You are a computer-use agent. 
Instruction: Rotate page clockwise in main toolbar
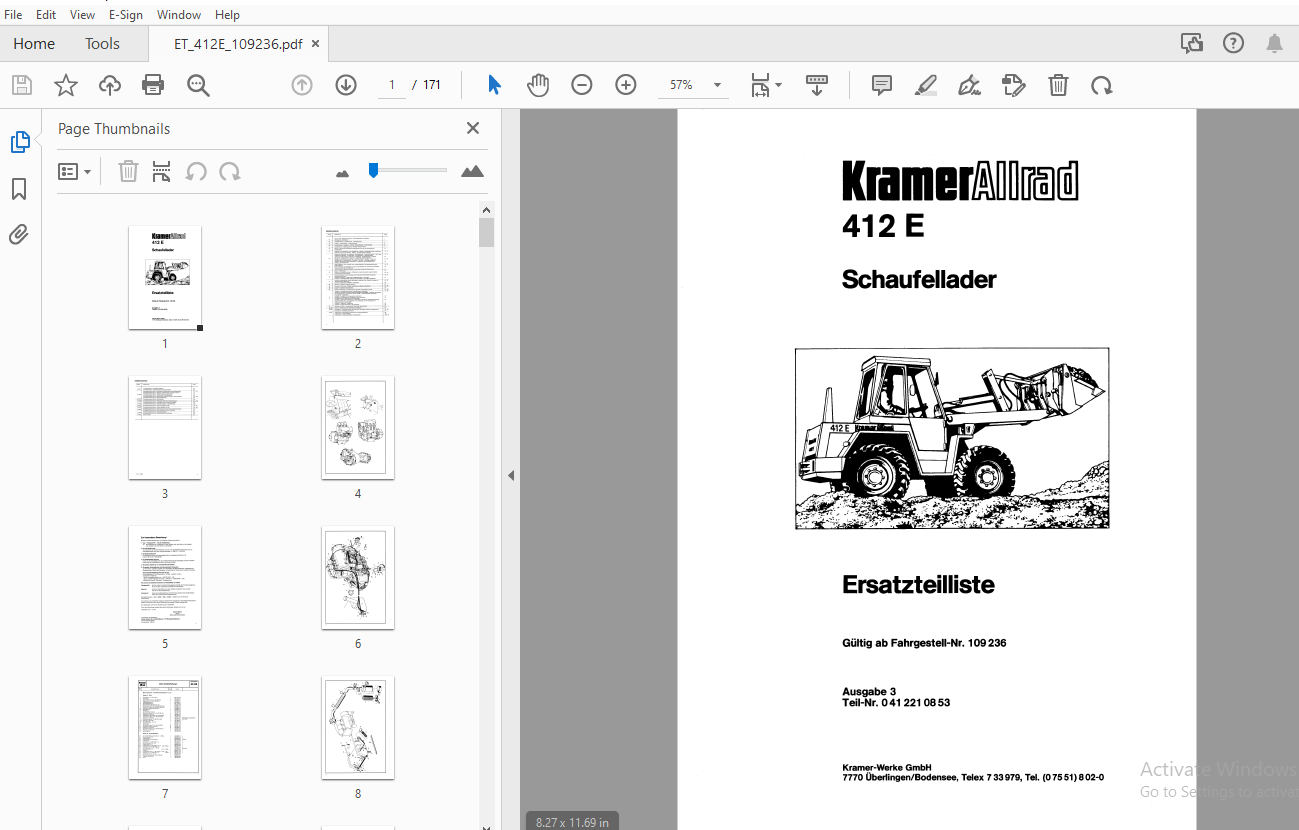[1102, 86]
